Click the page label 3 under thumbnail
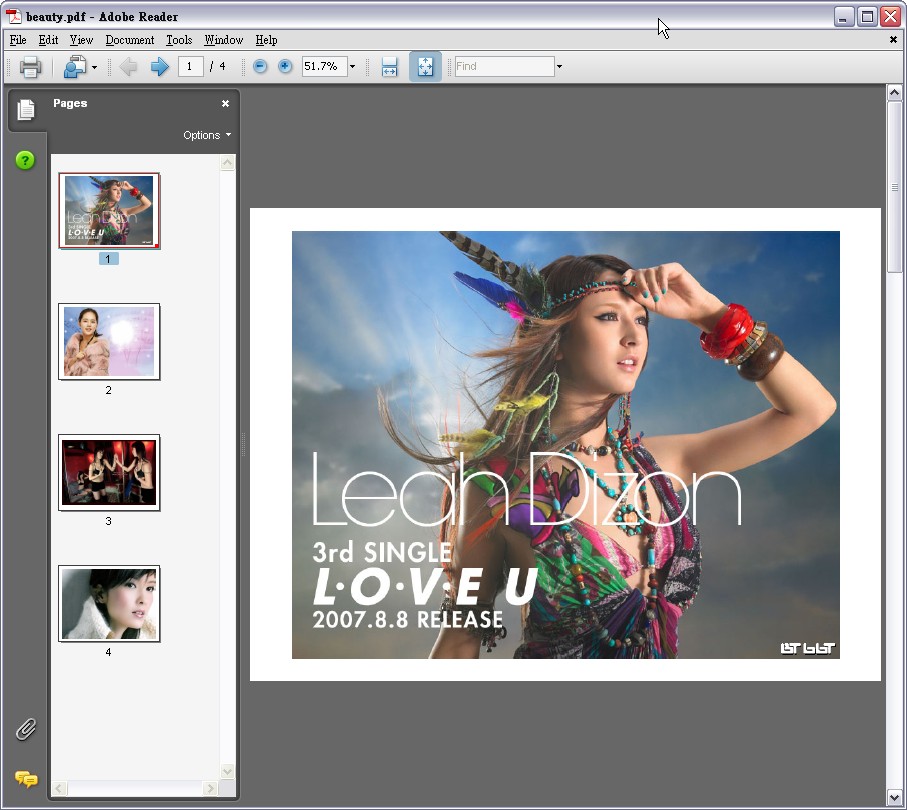The image size is (907, 810). tap(108, 521)
